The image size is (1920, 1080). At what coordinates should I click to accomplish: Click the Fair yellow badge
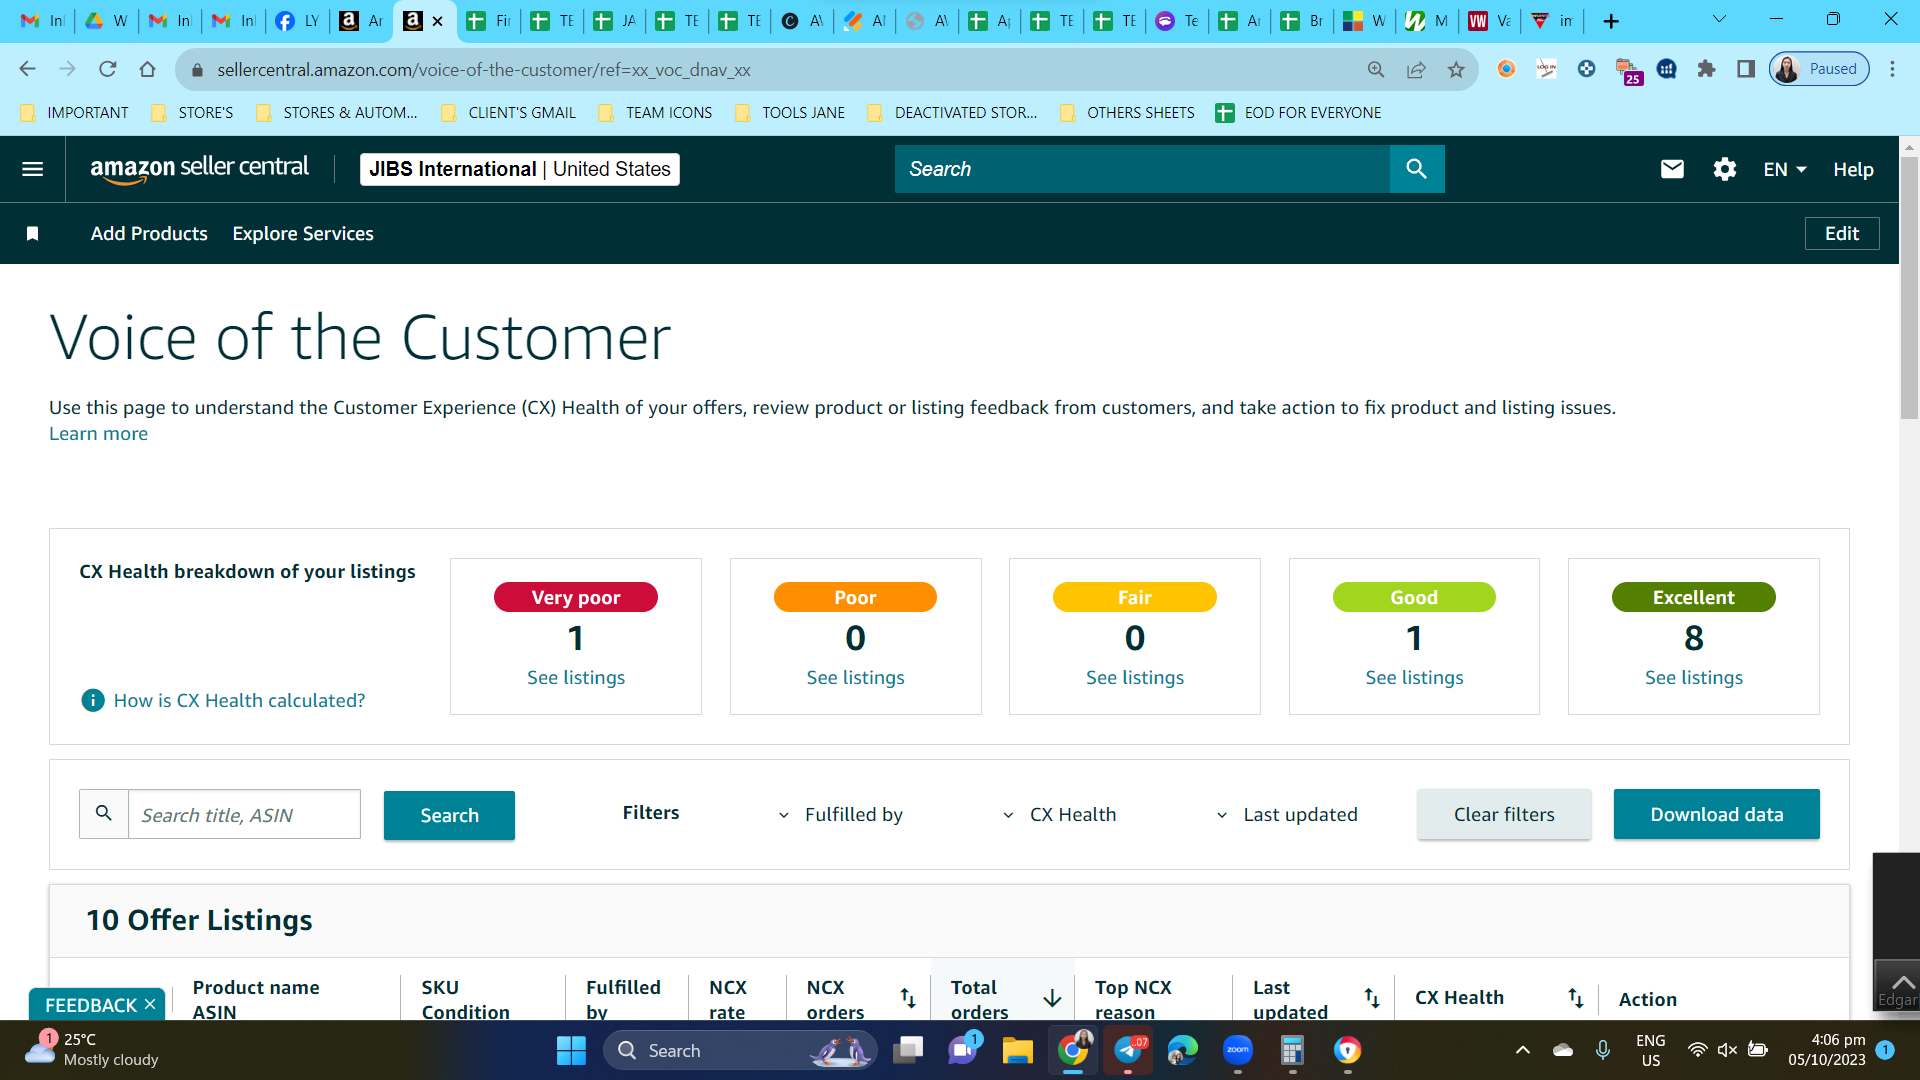[1135, 597]
